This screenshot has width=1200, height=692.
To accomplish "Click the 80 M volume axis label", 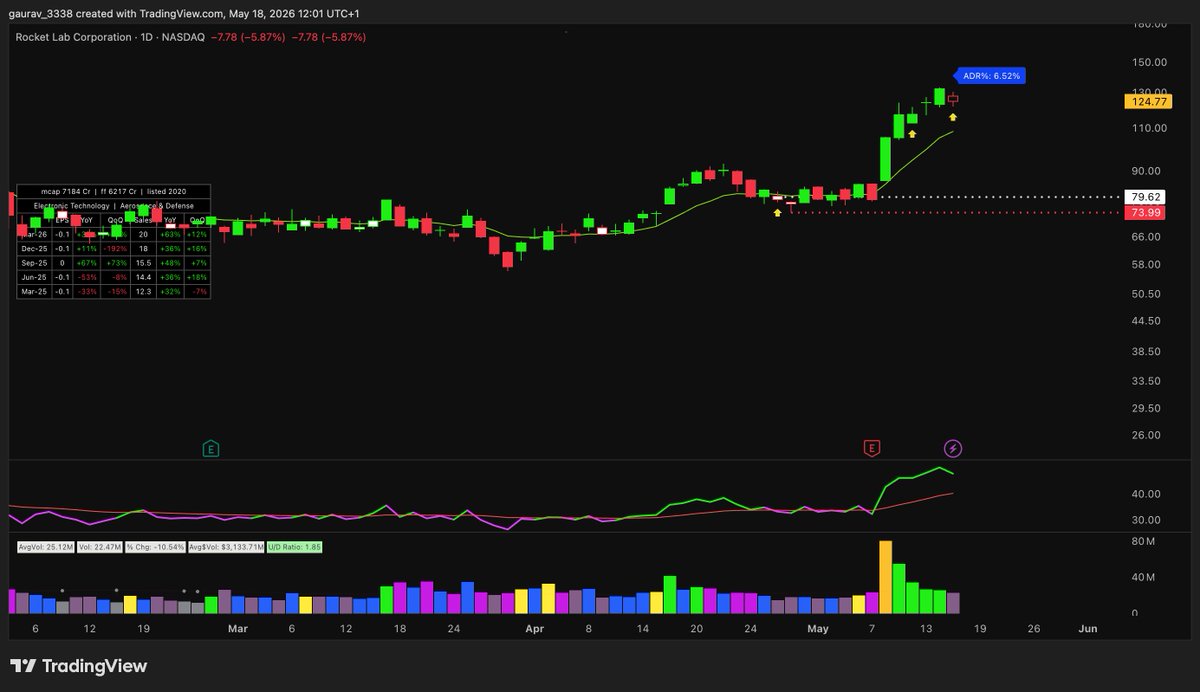I will pos(1144,542).
